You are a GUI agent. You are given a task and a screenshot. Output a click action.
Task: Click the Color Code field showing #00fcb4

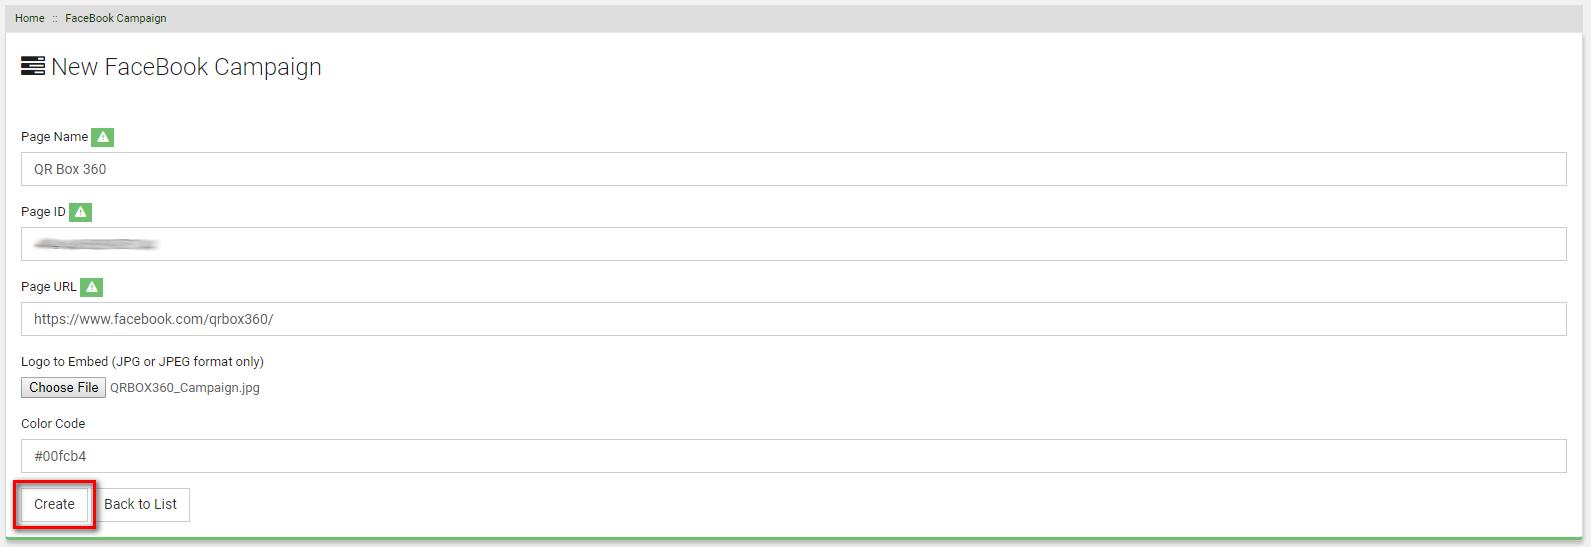tap(794, 456)
